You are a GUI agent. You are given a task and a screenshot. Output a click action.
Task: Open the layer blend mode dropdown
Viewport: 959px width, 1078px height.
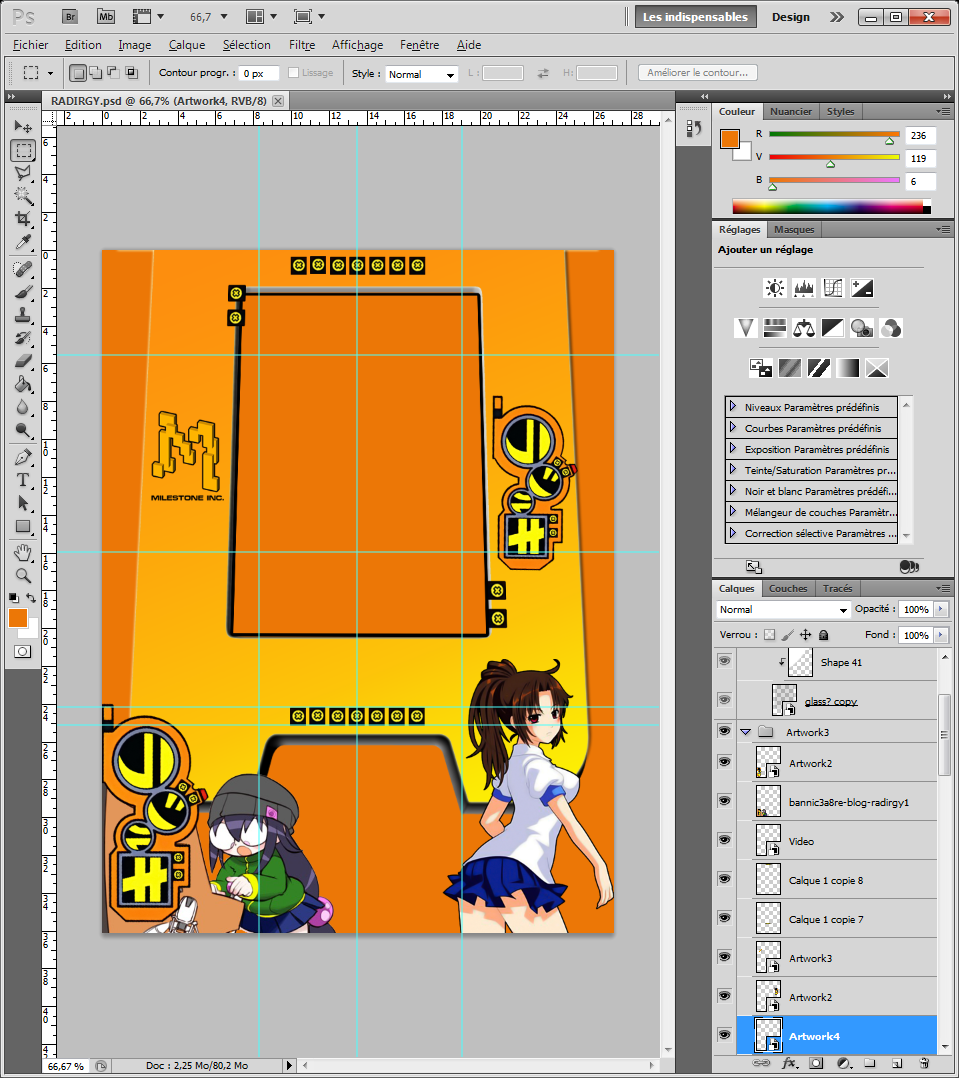[783, 610]
